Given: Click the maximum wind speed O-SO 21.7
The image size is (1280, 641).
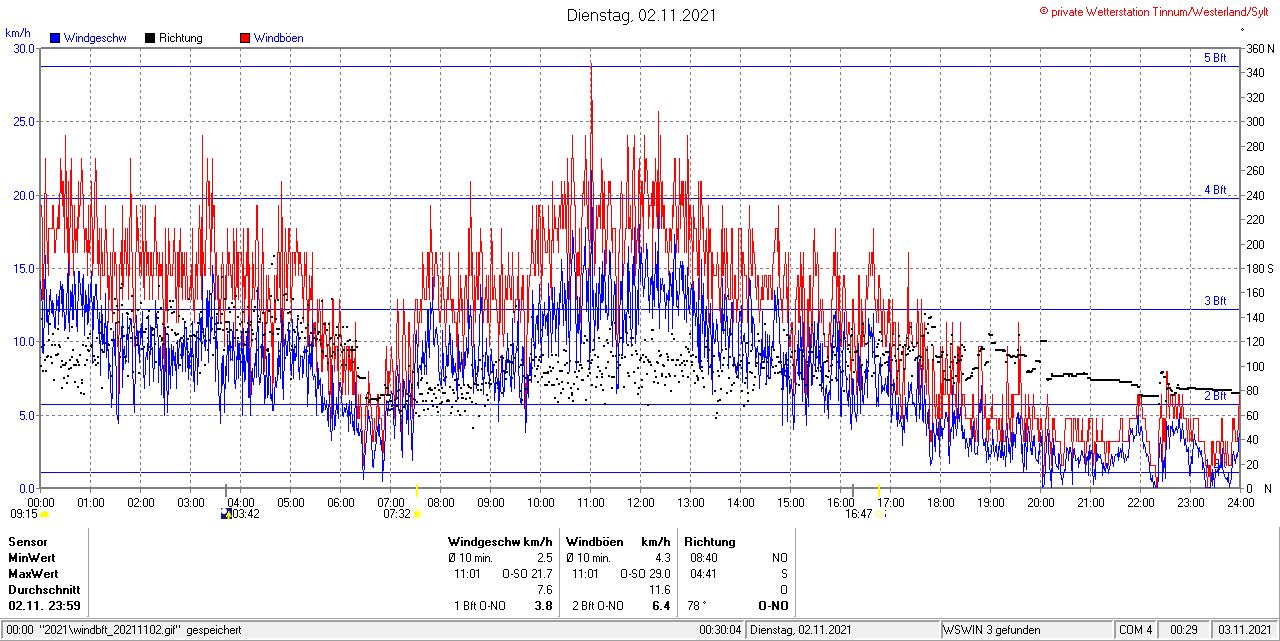Looking at the screenshot, I should point(528,574).
